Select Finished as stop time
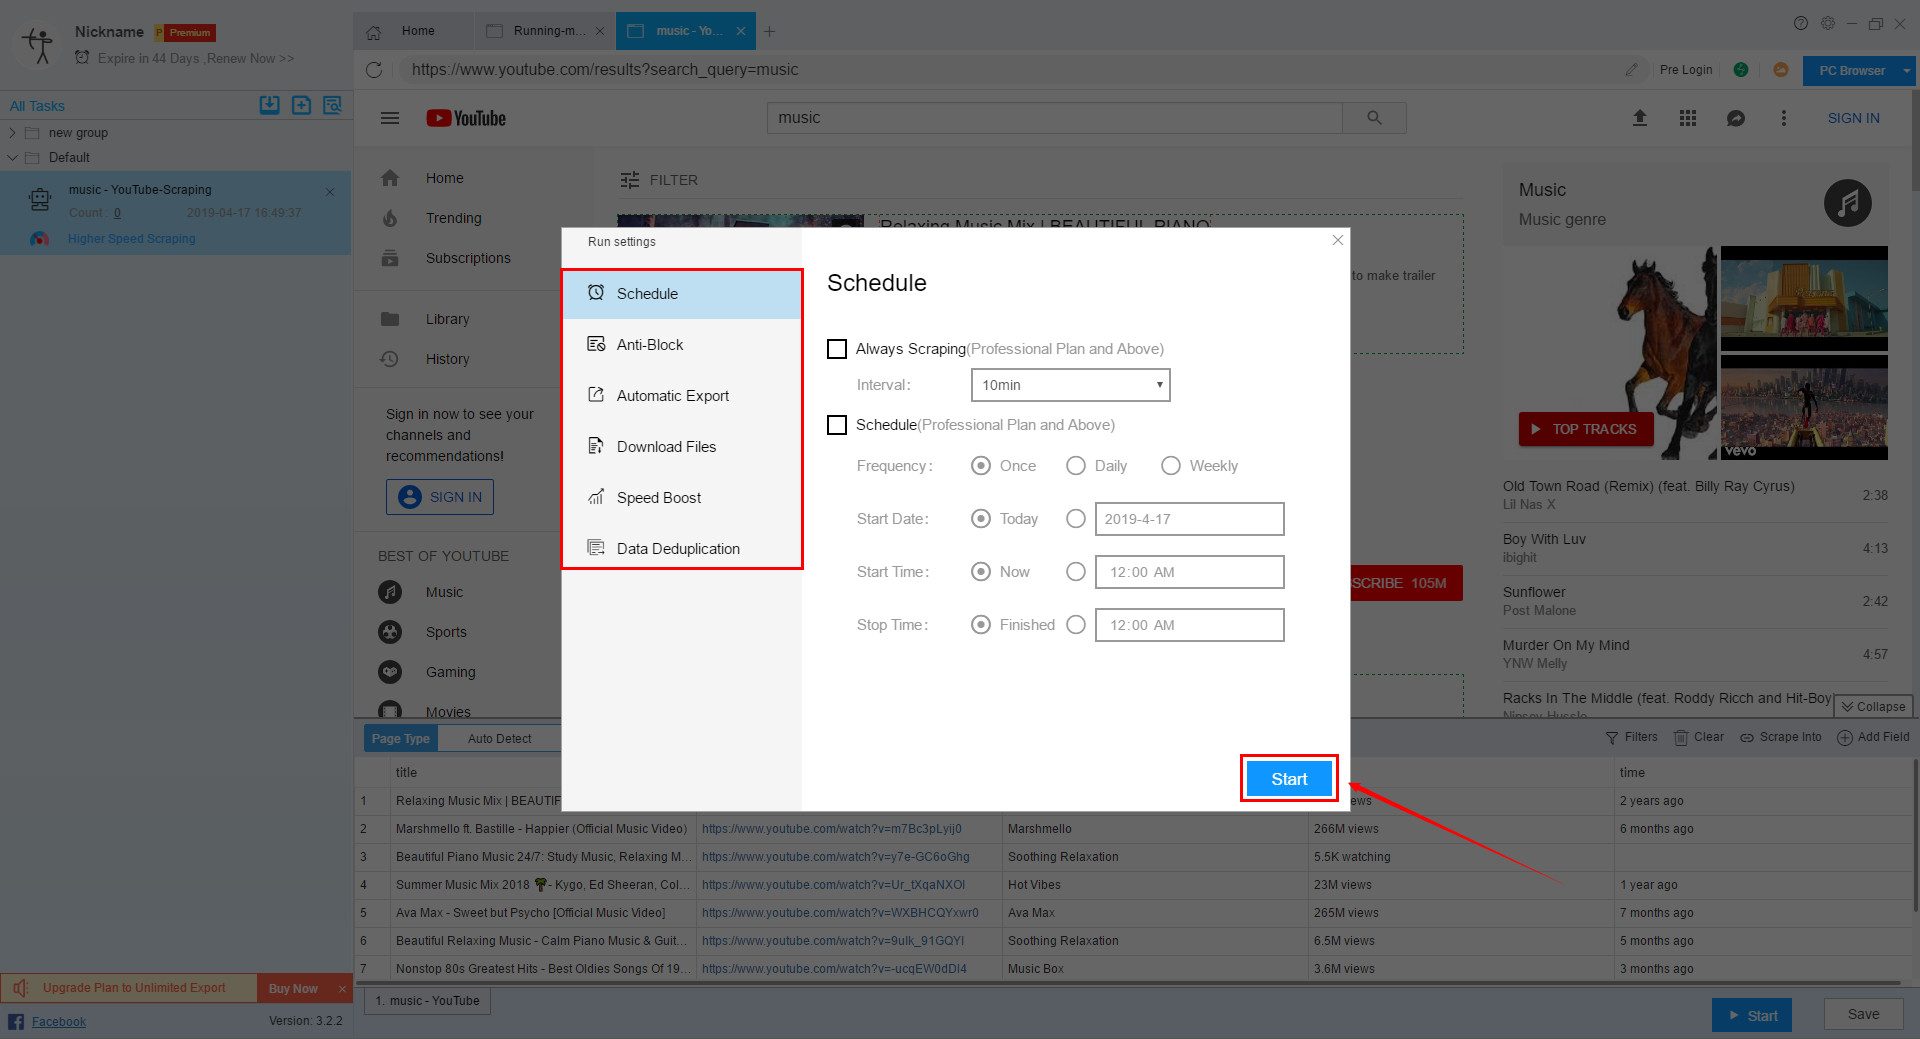 (981, 625)
